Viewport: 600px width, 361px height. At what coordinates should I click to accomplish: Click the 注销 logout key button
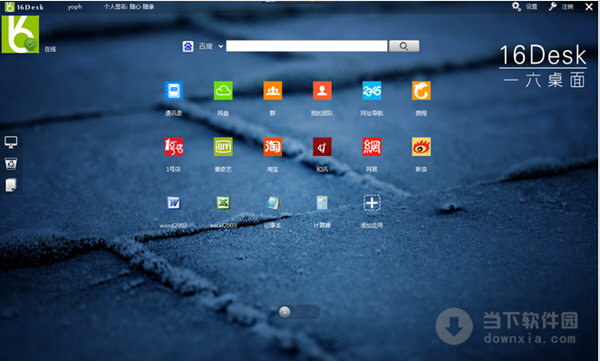[561, 7]
